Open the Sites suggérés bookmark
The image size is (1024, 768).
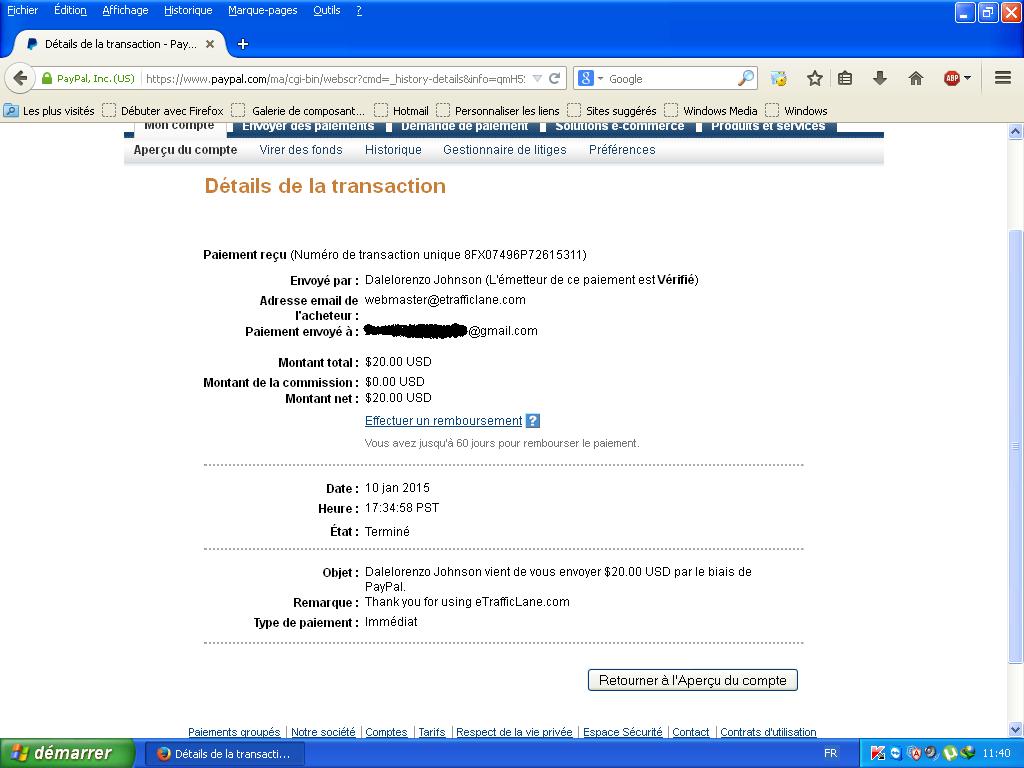[613, 111]
